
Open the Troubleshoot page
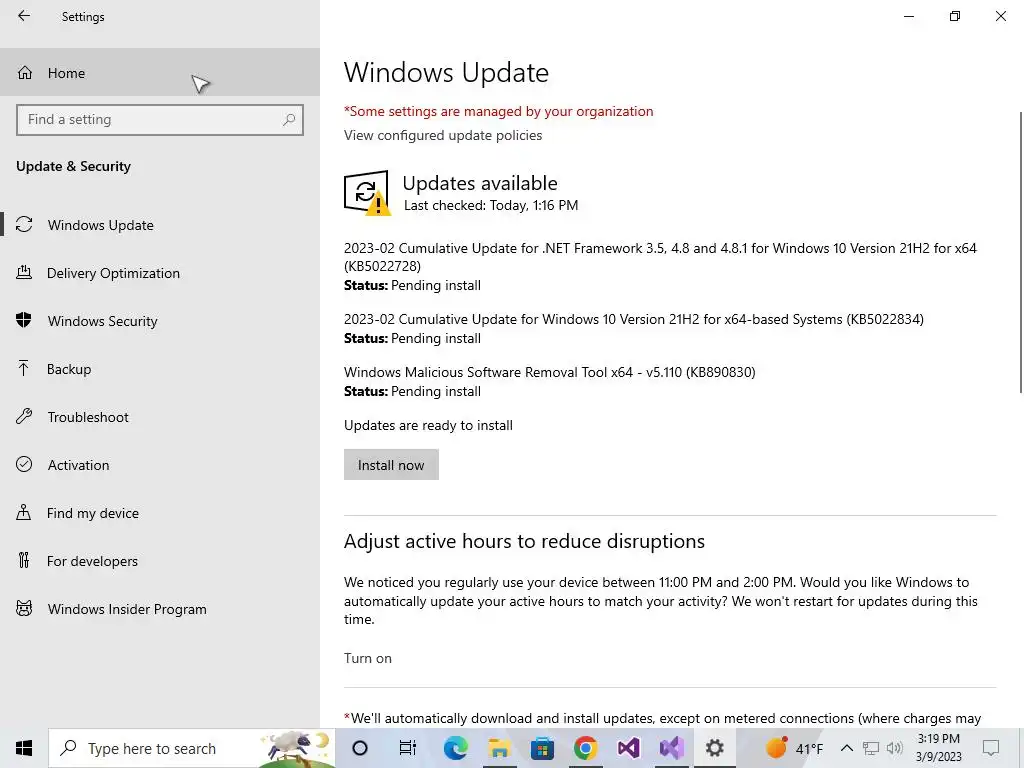coord(160,417)
